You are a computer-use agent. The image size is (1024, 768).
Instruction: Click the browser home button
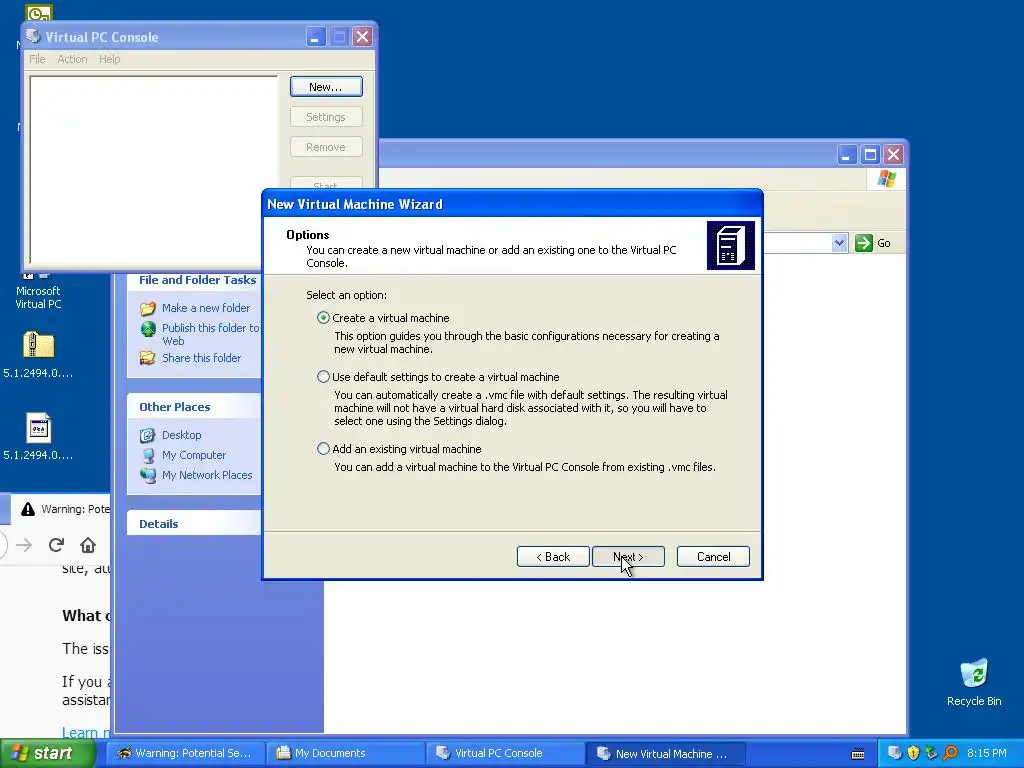[x=88, y=545]
